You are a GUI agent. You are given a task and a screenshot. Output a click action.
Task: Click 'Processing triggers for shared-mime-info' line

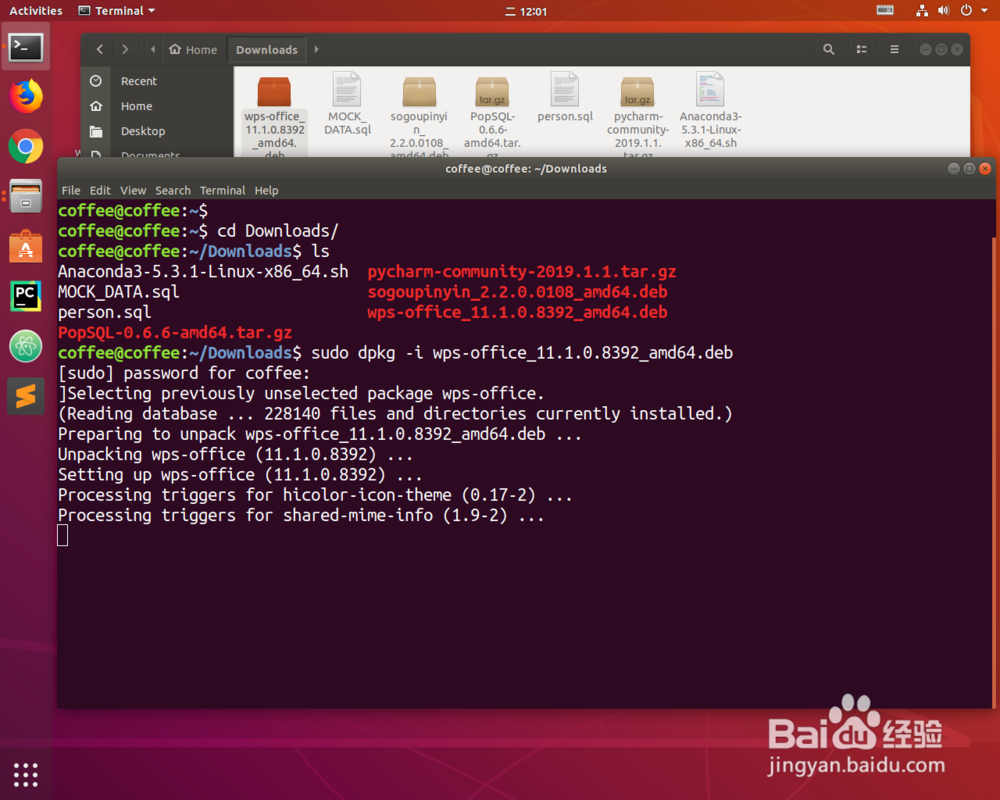click(301, 515)
